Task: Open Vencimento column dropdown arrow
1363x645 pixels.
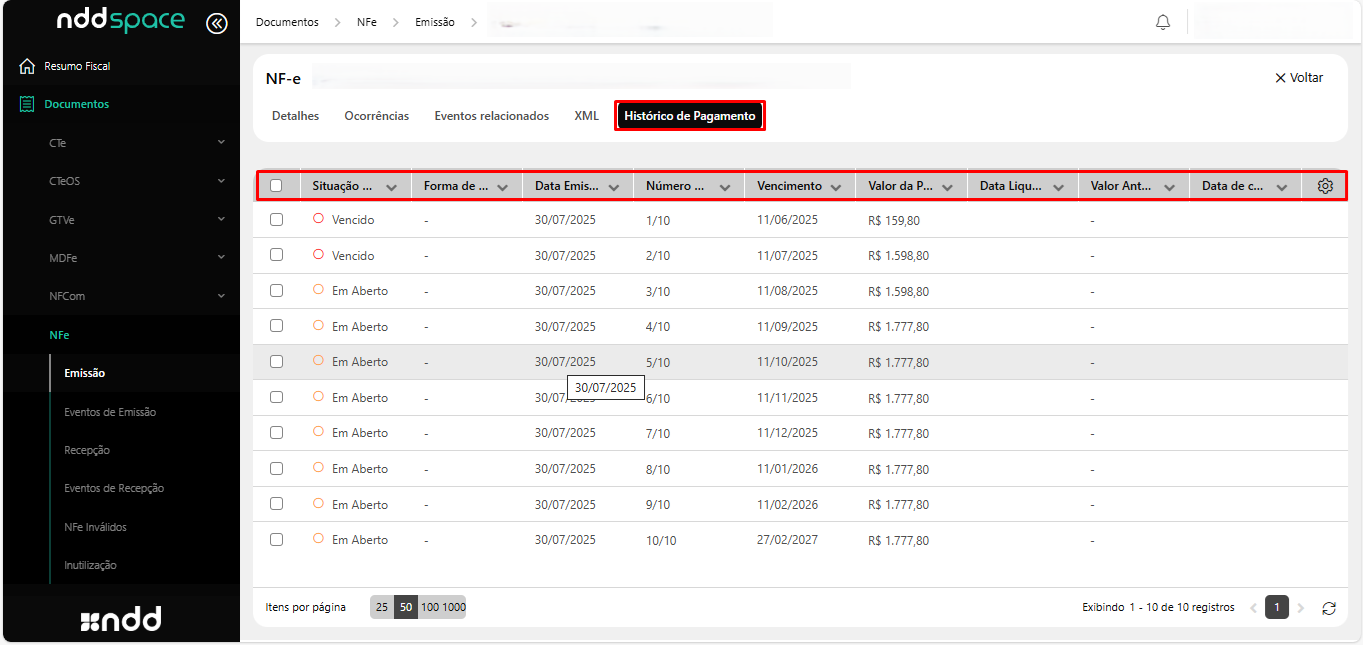Action: [x=836, y=187]
